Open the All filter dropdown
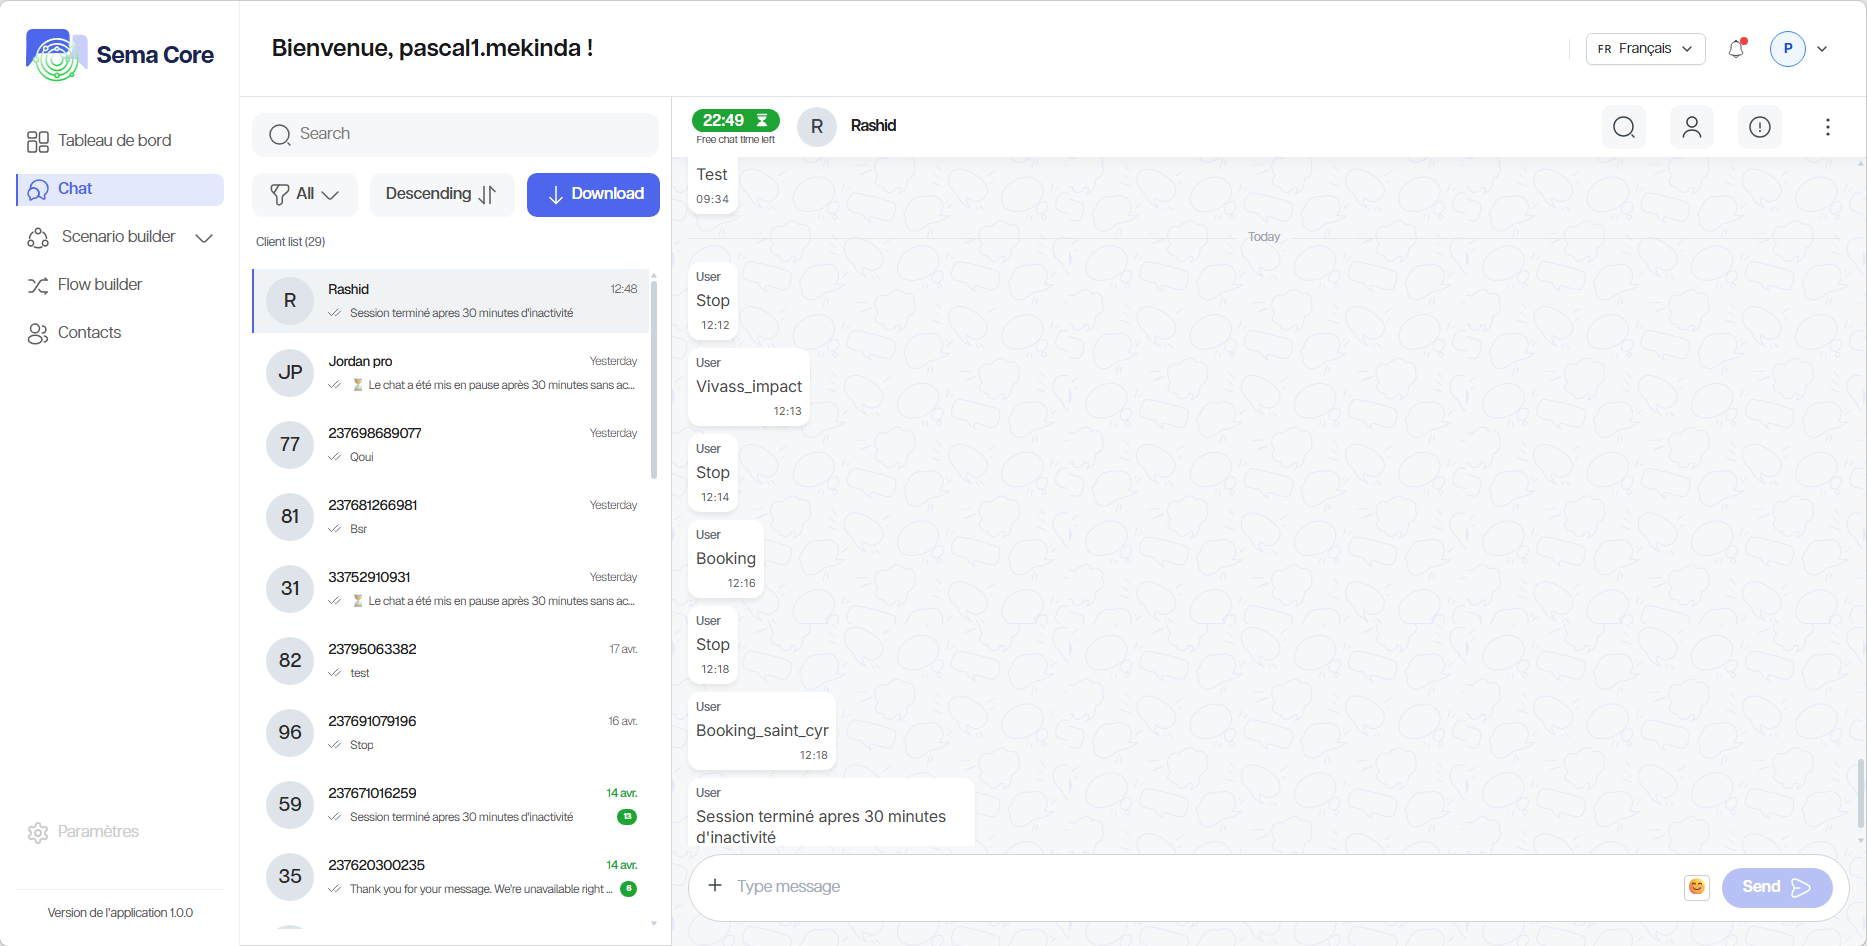The image size is (1867, 946). pos(305,194)
